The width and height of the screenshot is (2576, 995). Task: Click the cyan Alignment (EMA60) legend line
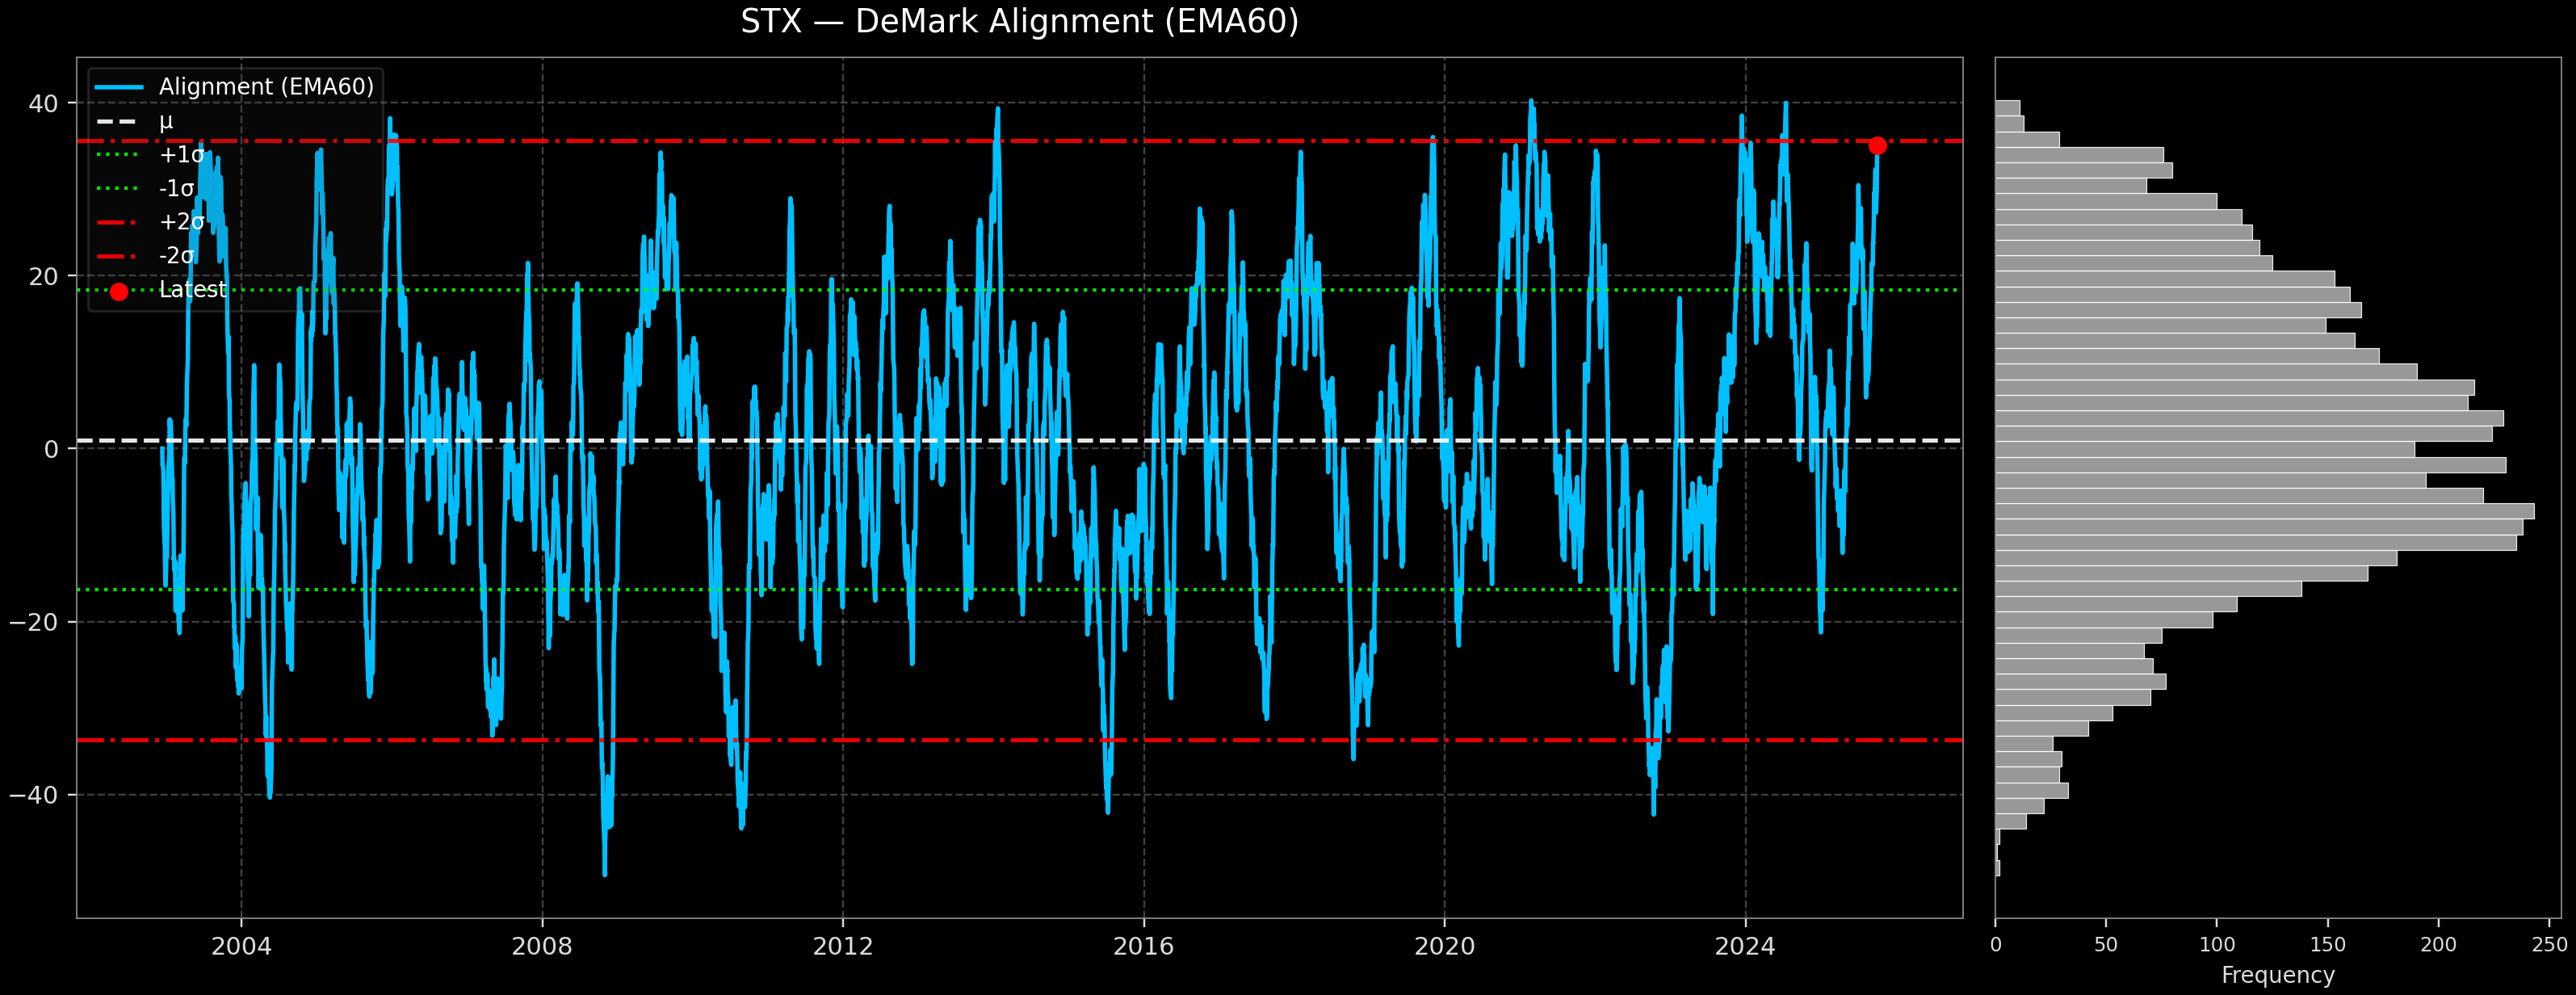tap(119, 87)
